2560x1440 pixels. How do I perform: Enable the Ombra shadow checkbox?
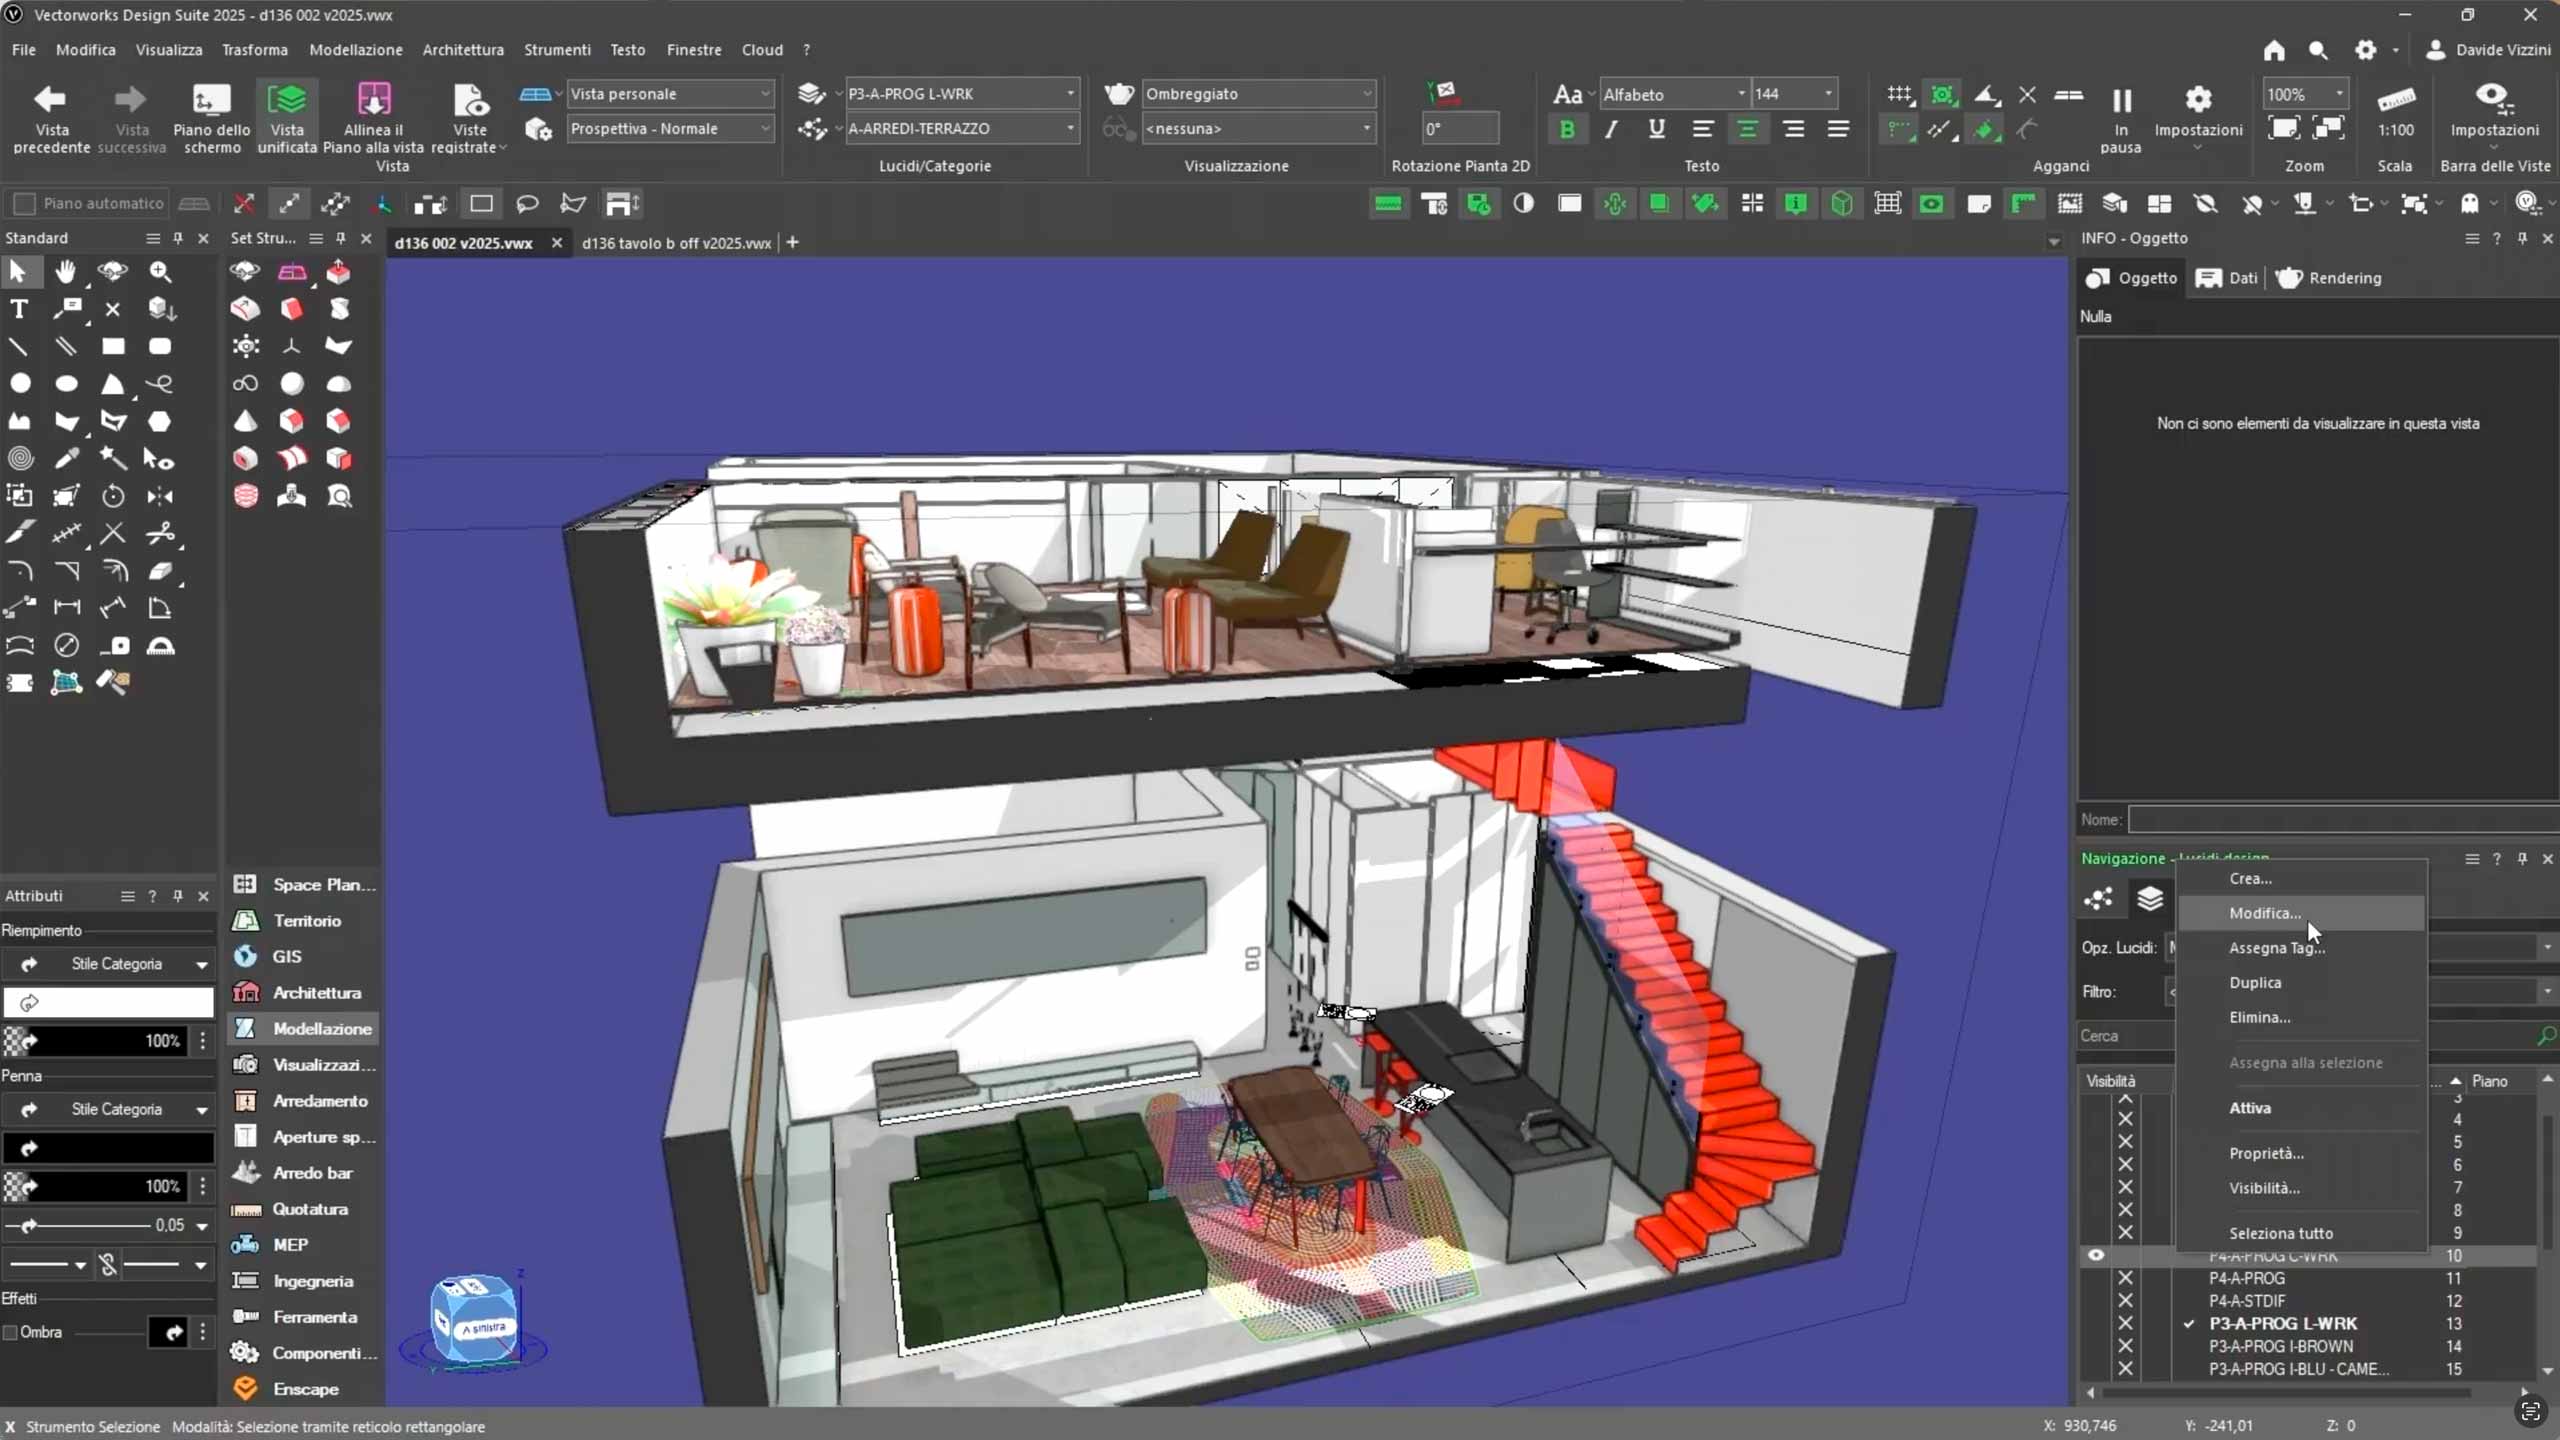pyautogui.click(x=11, y=1332)
